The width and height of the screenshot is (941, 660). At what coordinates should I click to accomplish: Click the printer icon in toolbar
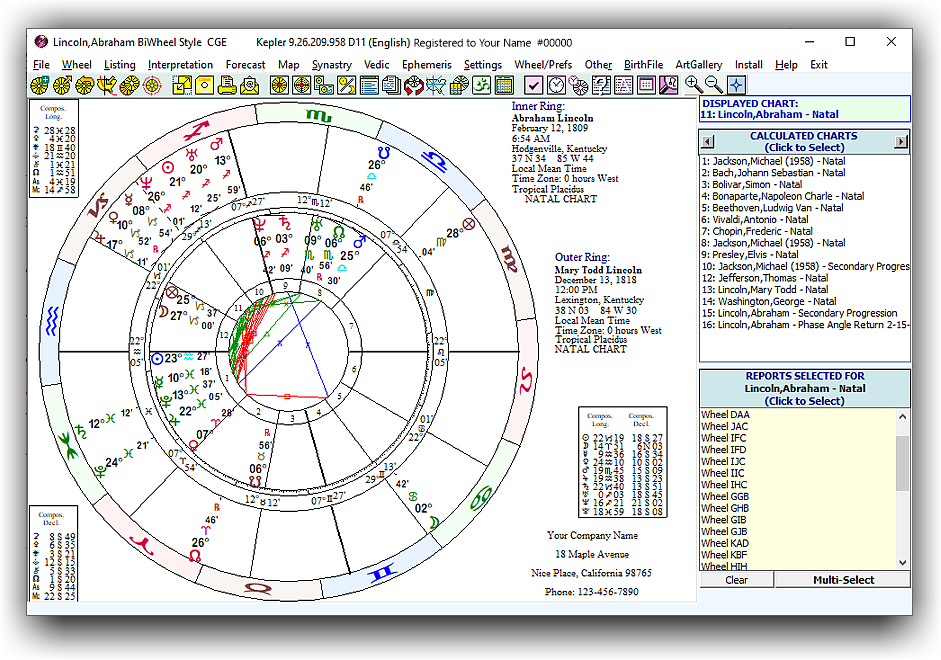[226, 85]
